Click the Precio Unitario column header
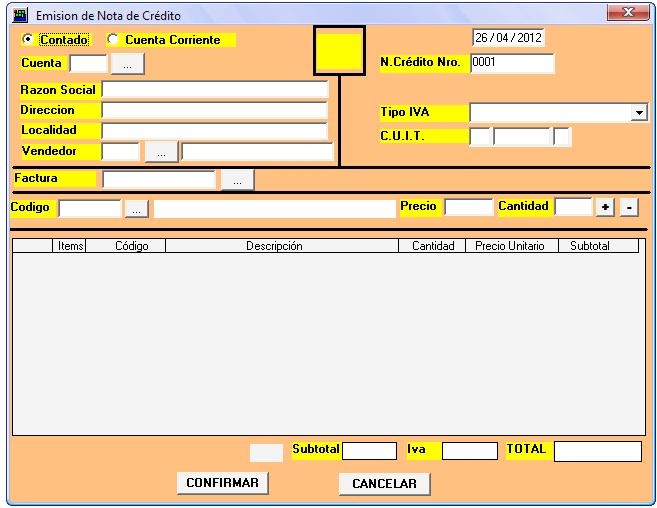The width and height of the screenshot is (657, 508). (x=510, y=245)
